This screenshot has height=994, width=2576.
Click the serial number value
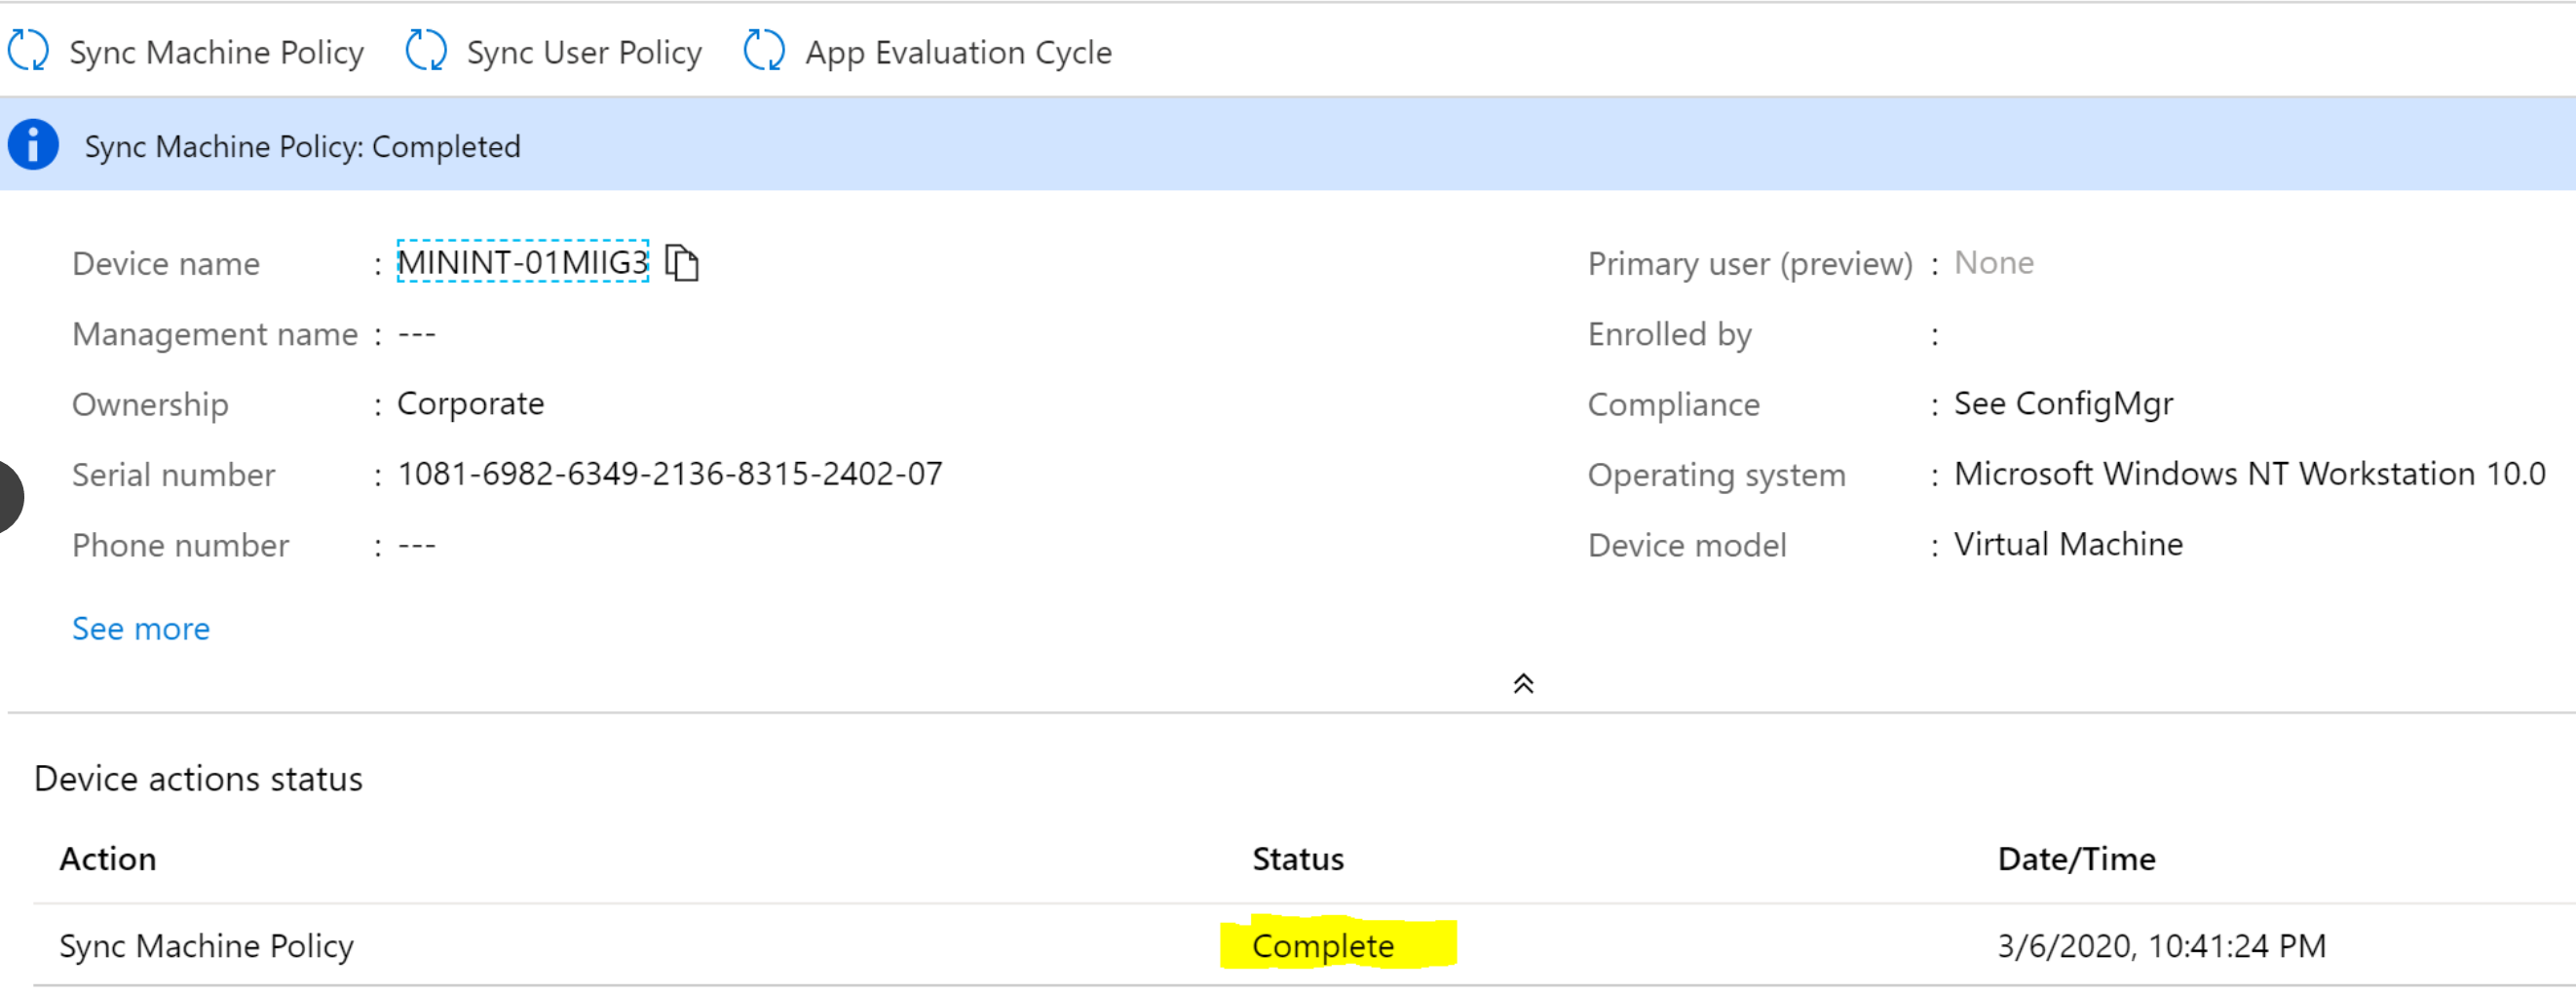[x=670, y=474]
